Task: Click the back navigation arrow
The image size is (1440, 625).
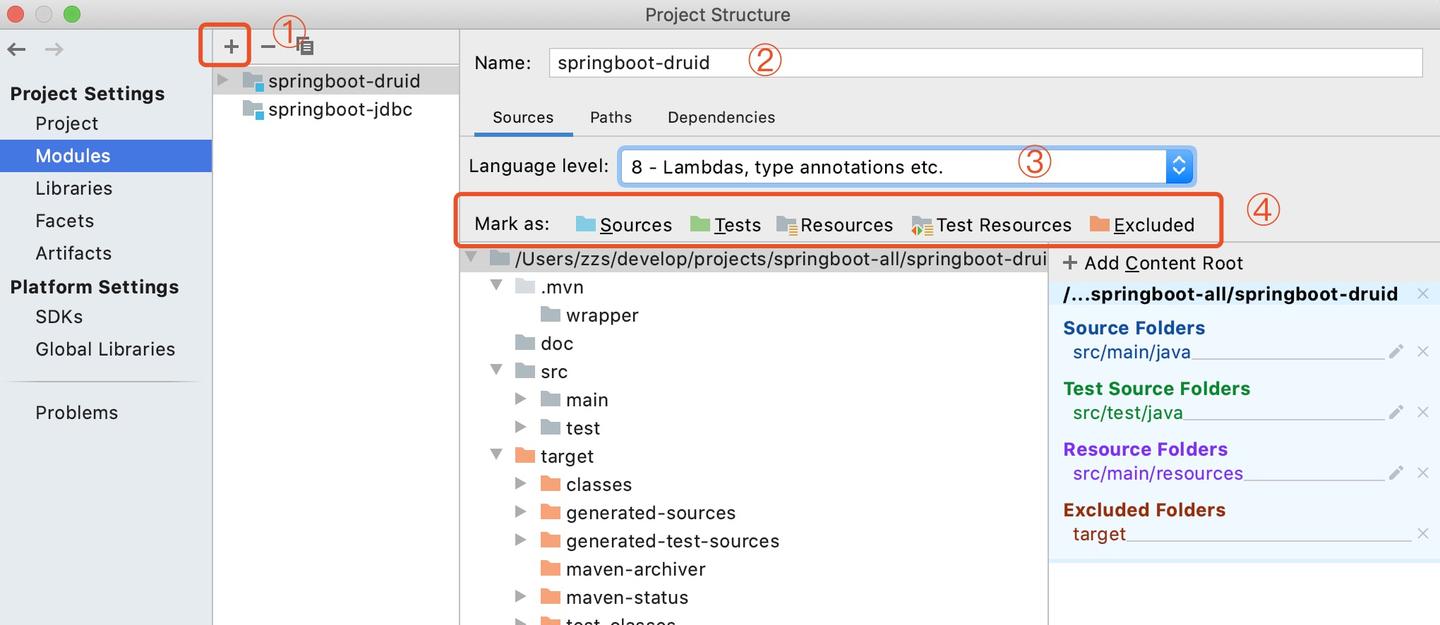Action: tap(17, 49)
